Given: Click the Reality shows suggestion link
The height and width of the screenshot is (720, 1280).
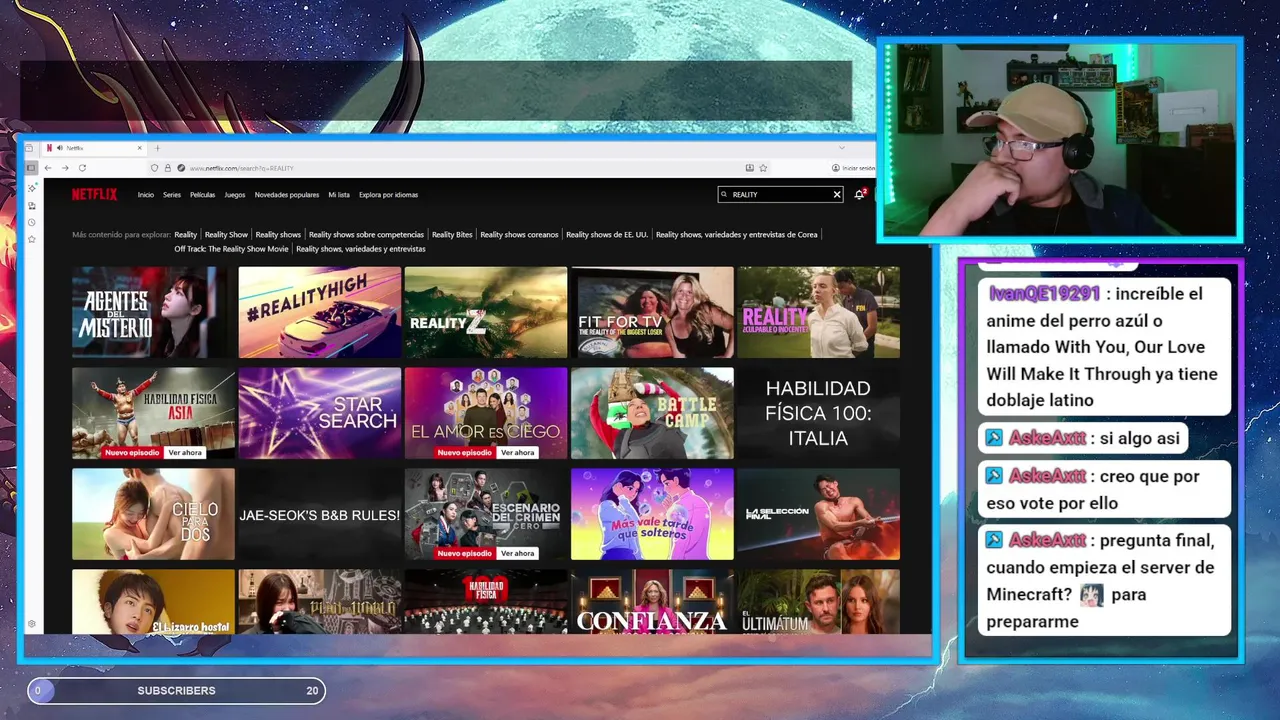Looking at the screenshot, I should pyautogui.click(x=278, y=235).
